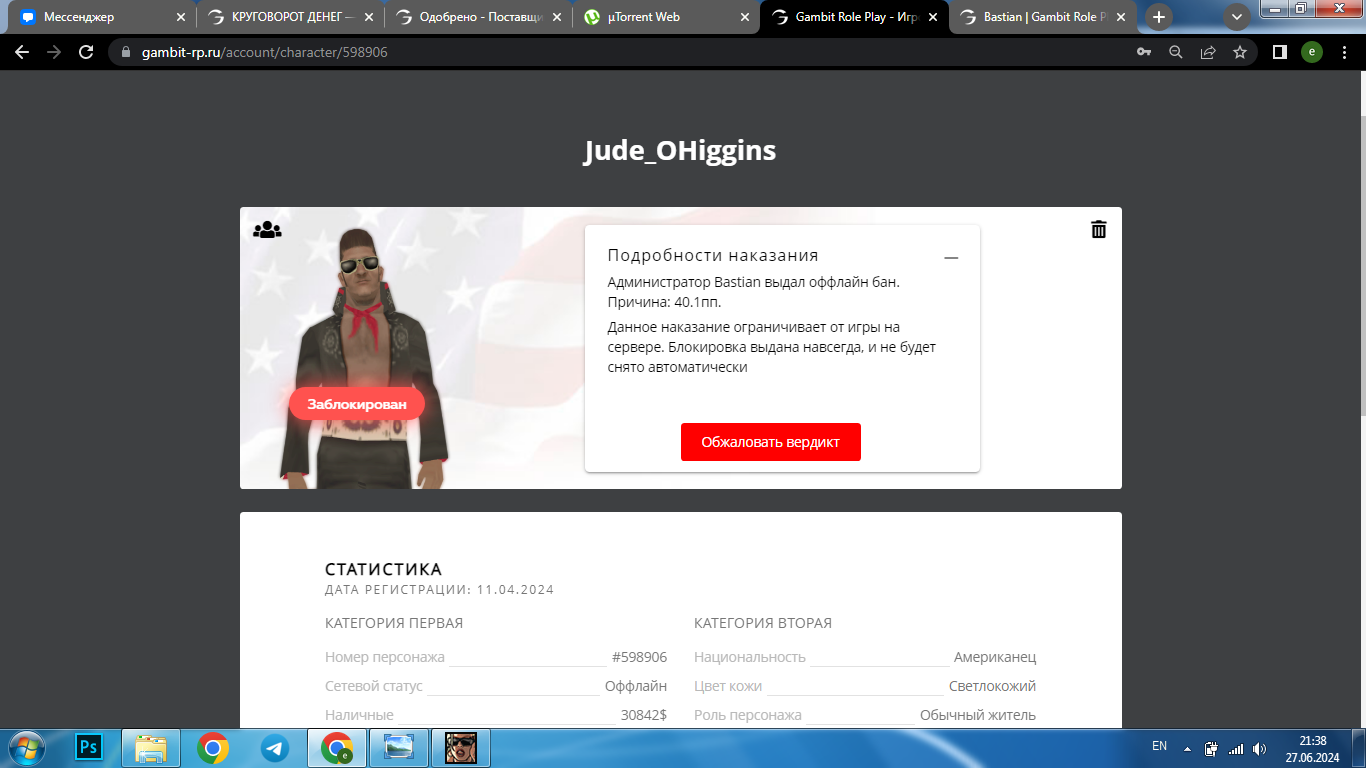The image size is (1366, 768).
Task: Click the trash delete character icon
Action: pyautogui.click(x=1099, y=229)
